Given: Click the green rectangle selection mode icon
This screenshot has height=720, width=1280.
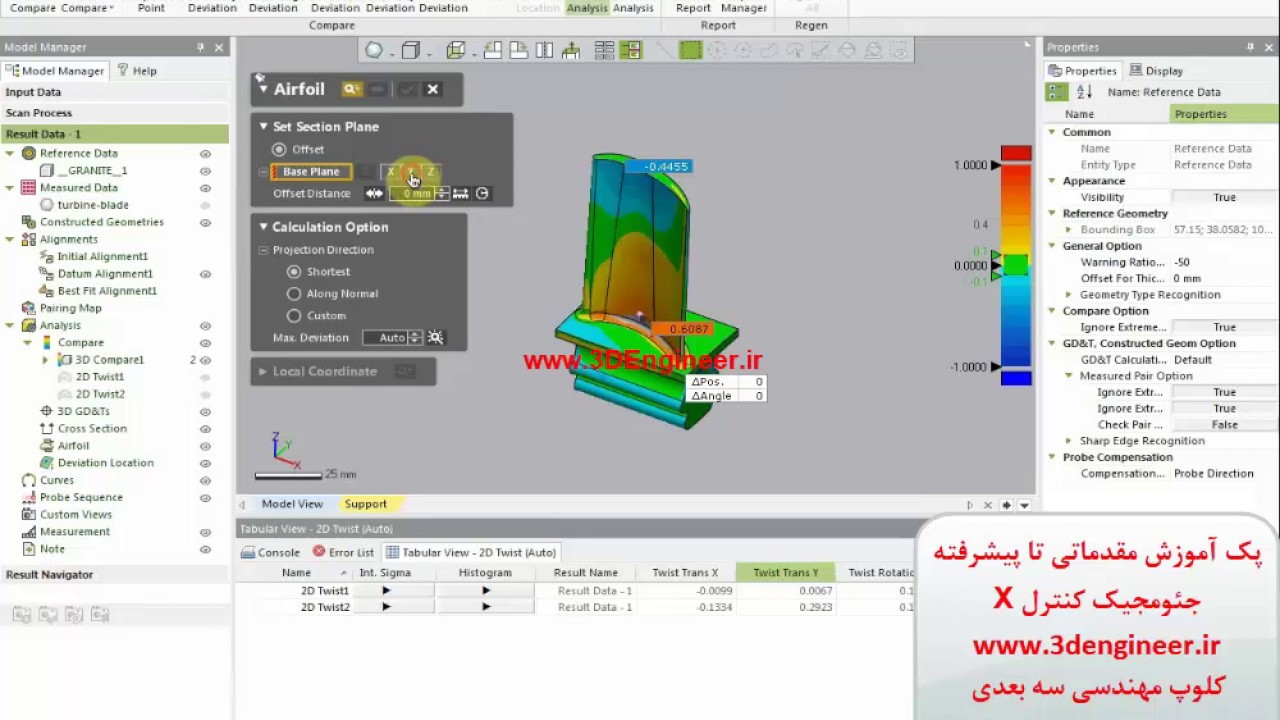Looking at the screenshot, I should click(x=690, y=50).
